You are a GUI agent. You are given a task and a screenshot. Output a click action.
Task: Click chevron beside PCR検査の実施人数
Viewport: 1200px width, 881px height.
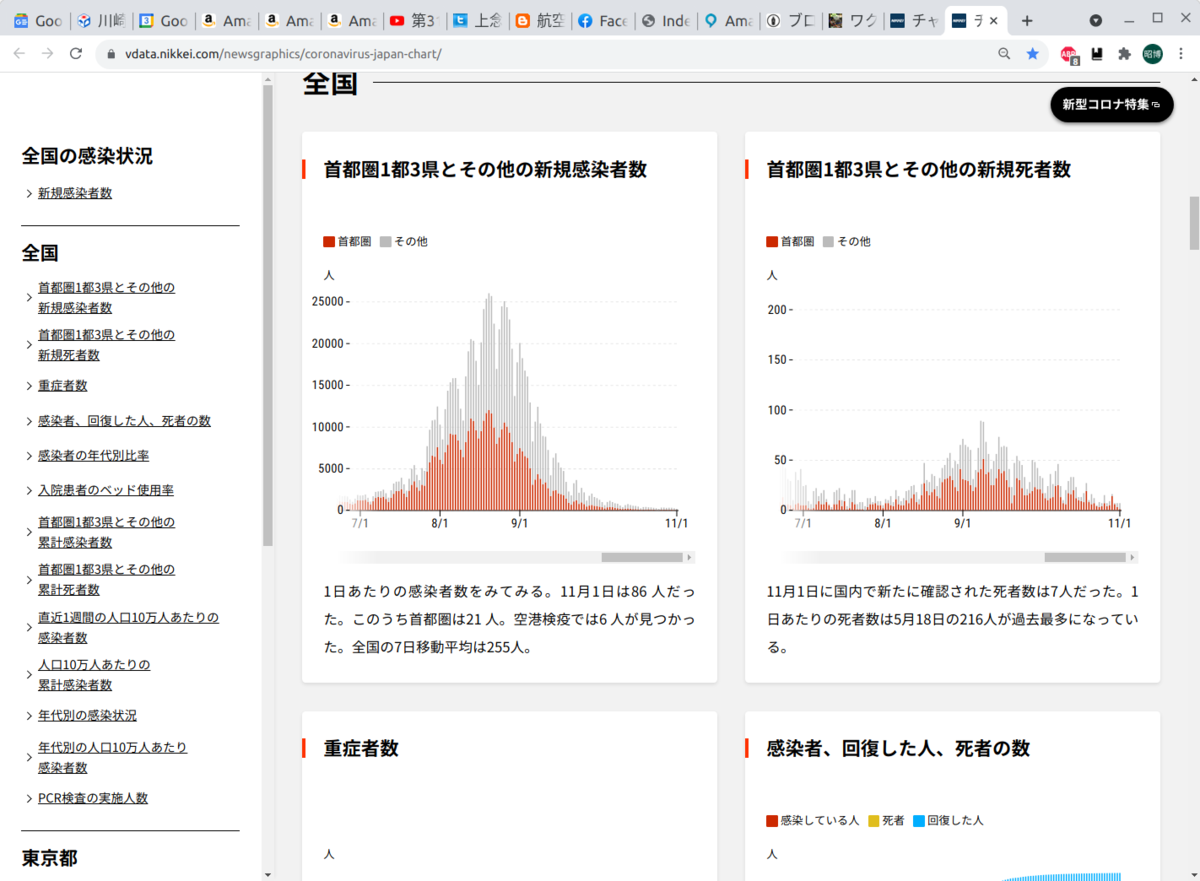(x=29, y=798)
